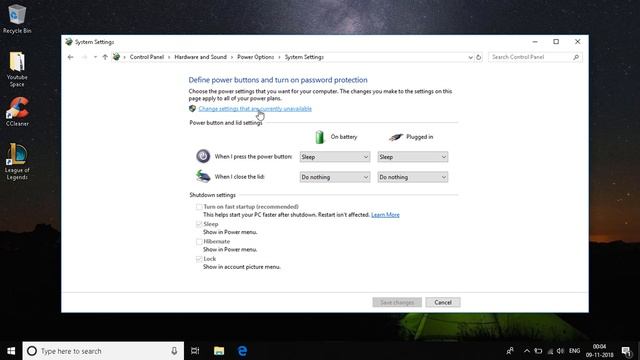640x360 pixels.
Task: Click the Plugged in plug icon
Action: 396,137
